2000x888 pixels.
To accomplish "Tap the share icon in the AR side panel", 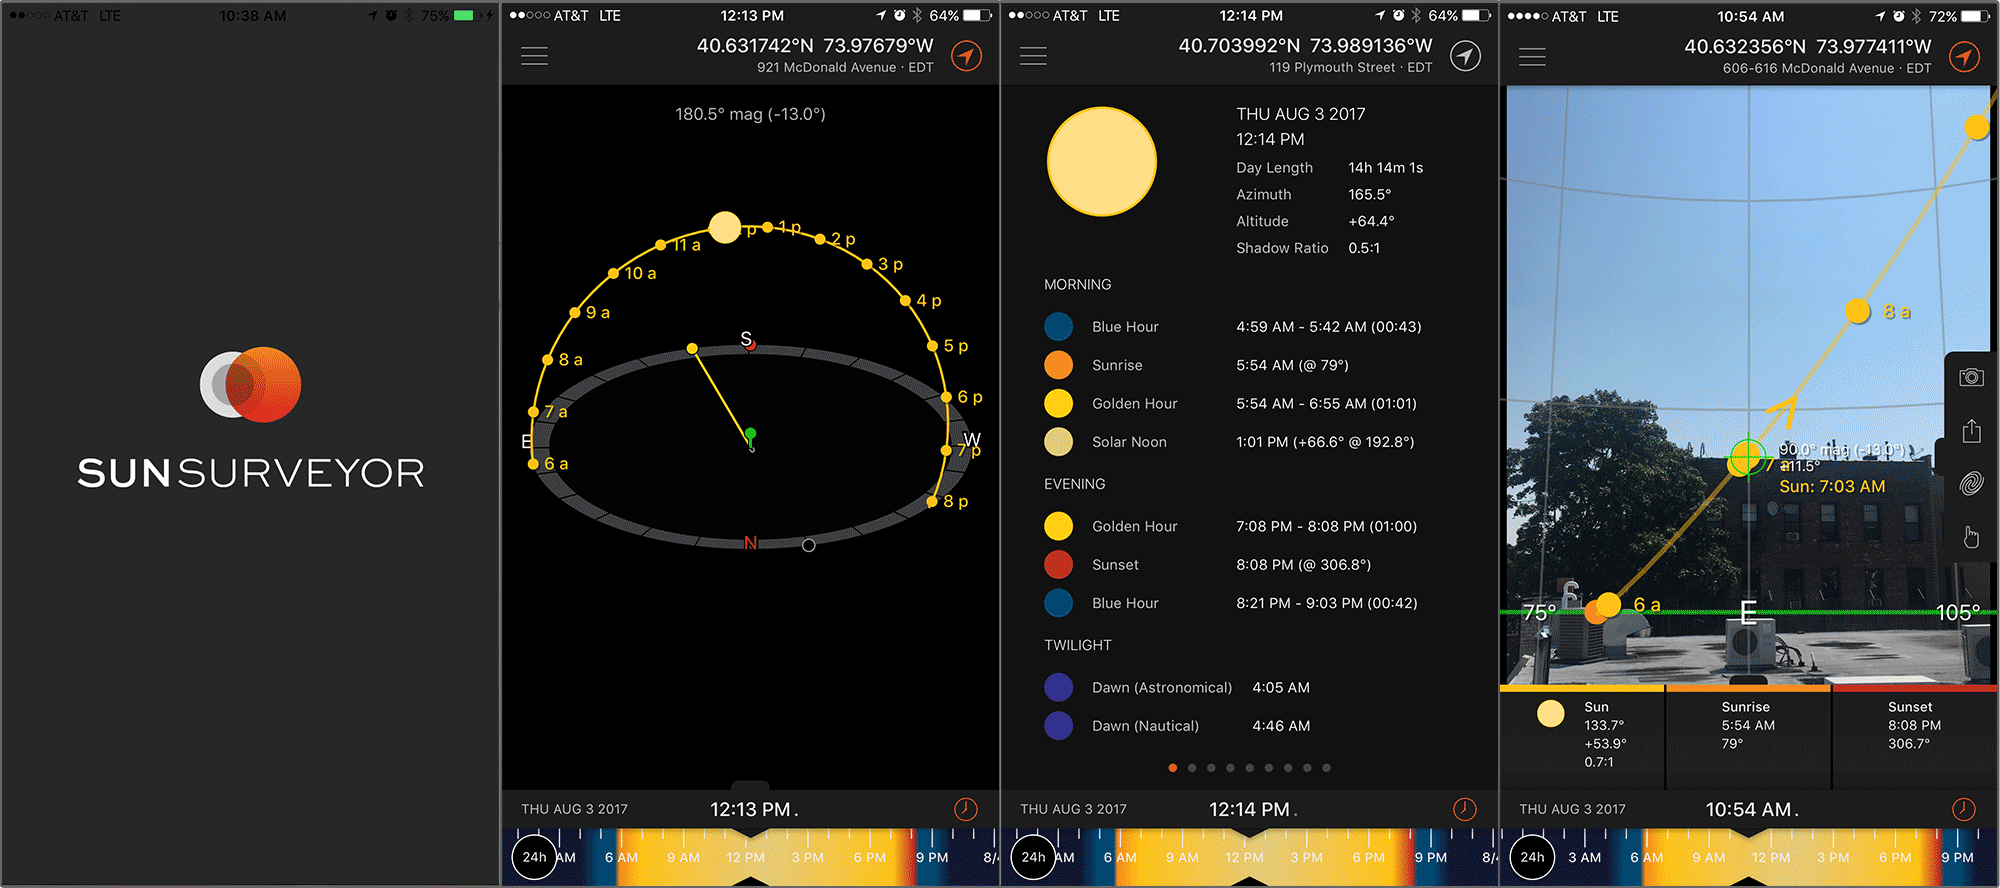I will (x=1971, y=431).
